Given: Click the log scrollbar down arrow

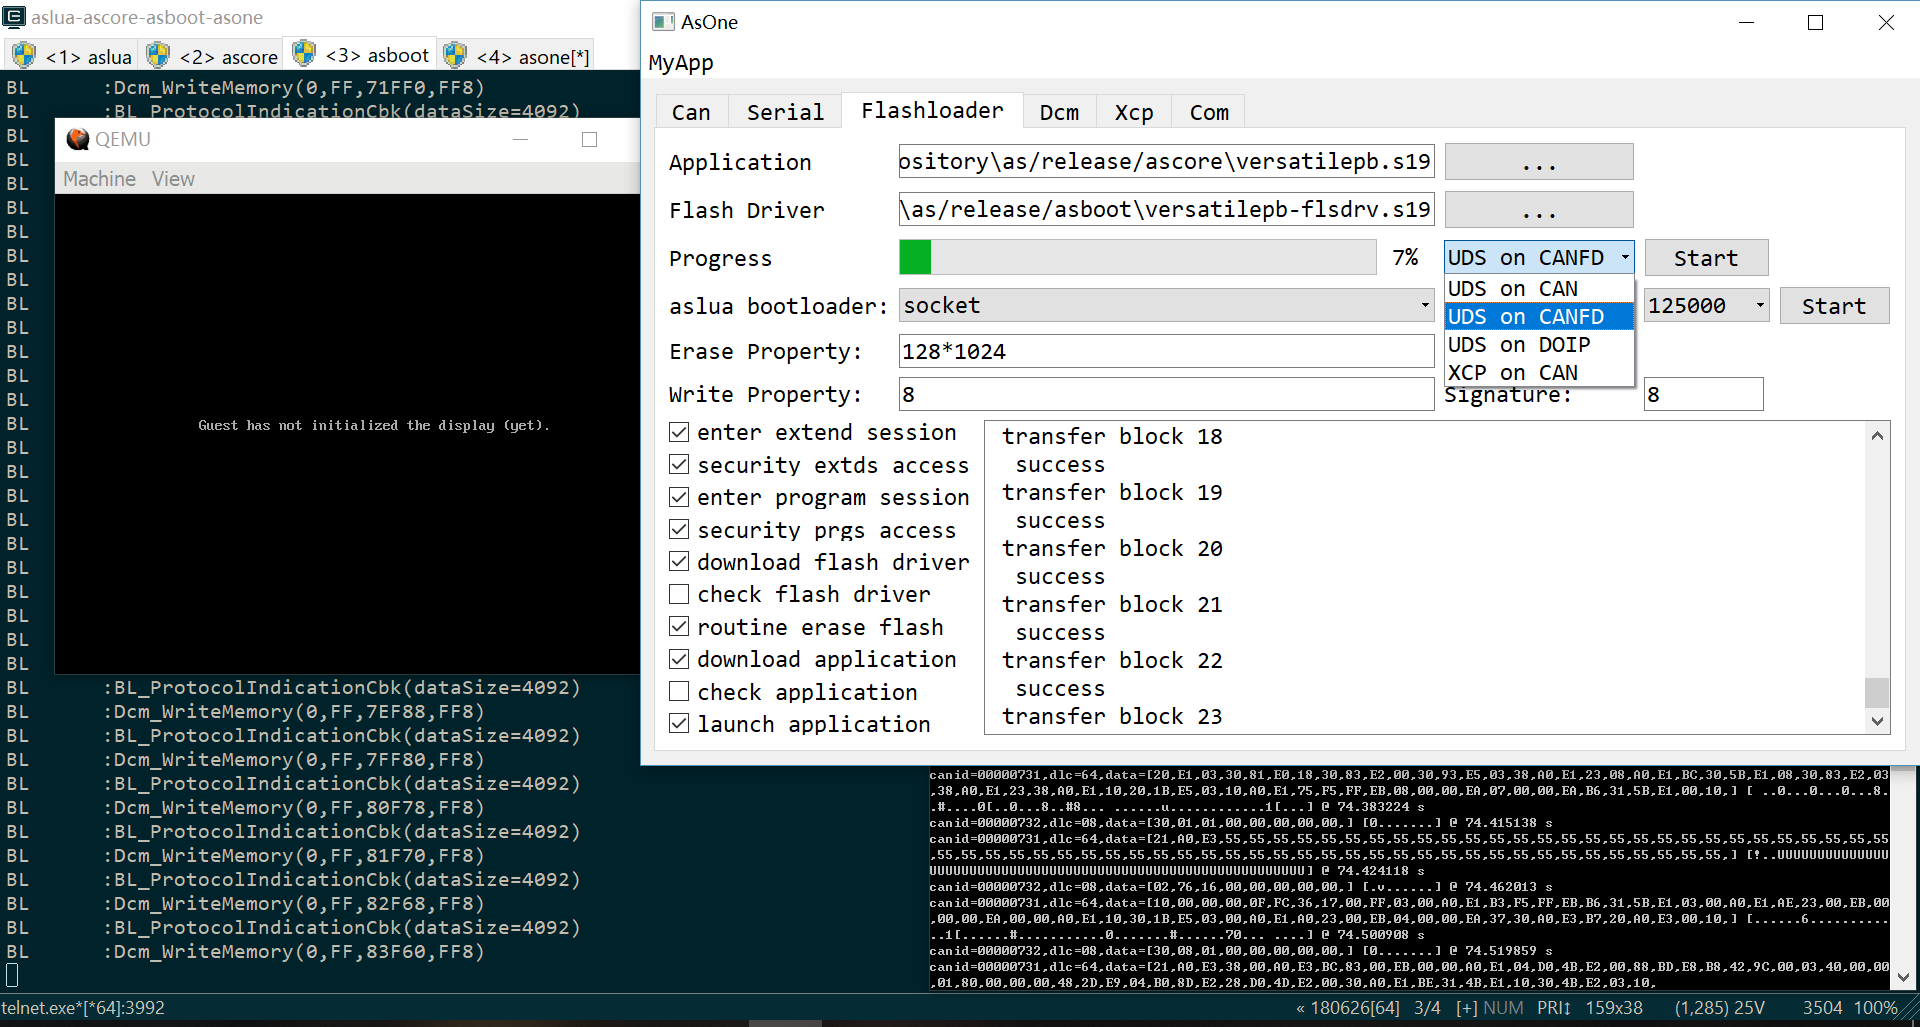Looking at the screenshot, I should coord(1877,721).
